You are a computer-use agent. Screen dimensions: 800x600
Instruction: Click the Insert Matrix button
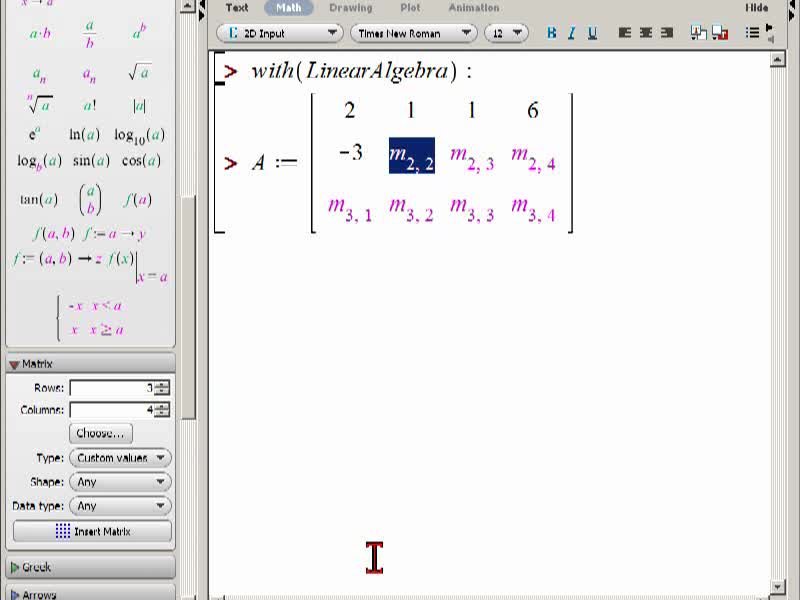pos(92,532)
